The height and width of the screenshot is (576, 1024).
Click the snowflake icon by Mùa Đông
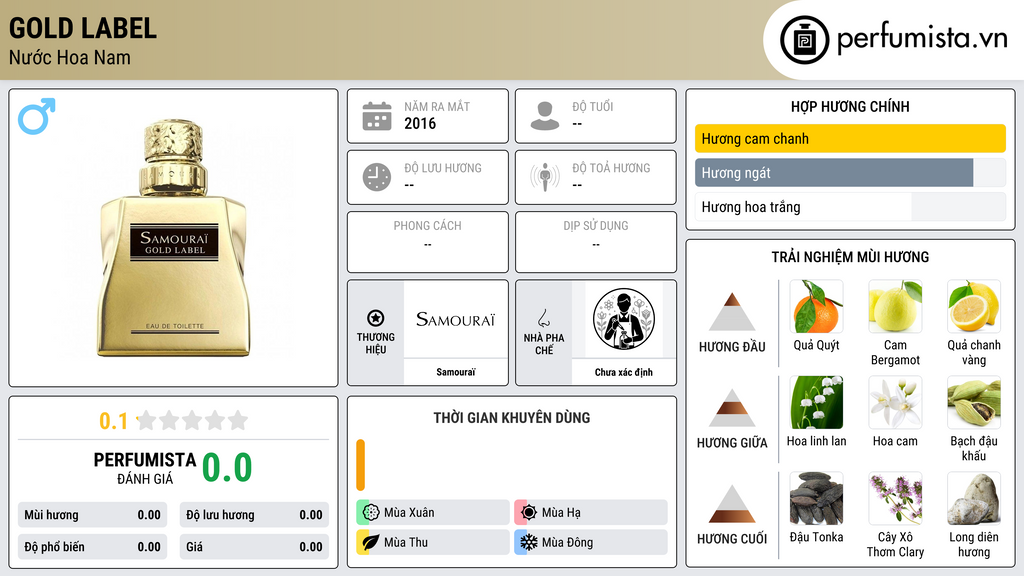tap(529, 542)
